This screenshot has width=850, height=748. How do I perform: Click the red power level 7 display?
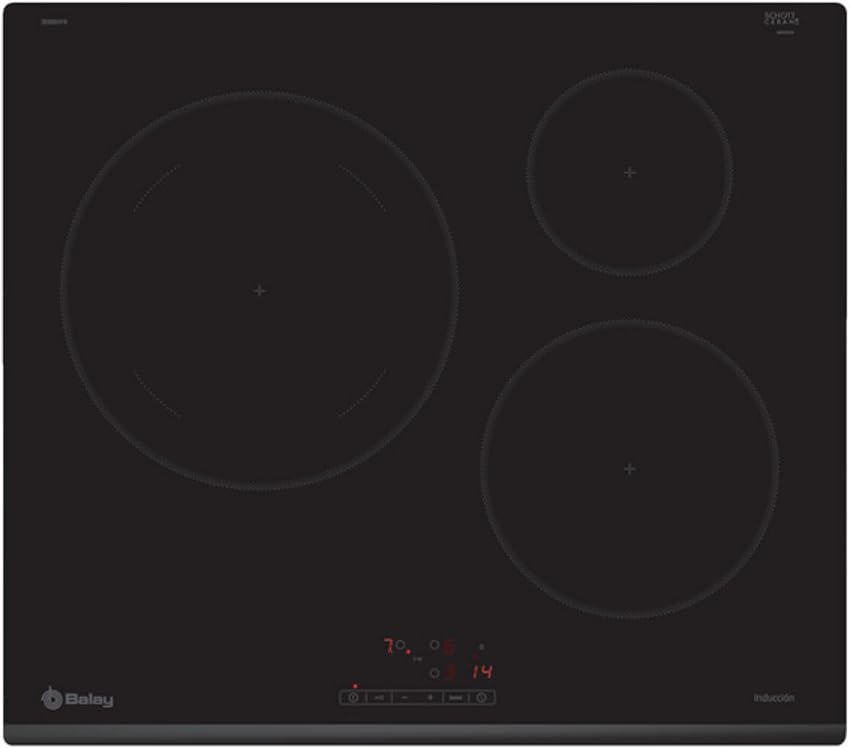click(x=388, y=645)
